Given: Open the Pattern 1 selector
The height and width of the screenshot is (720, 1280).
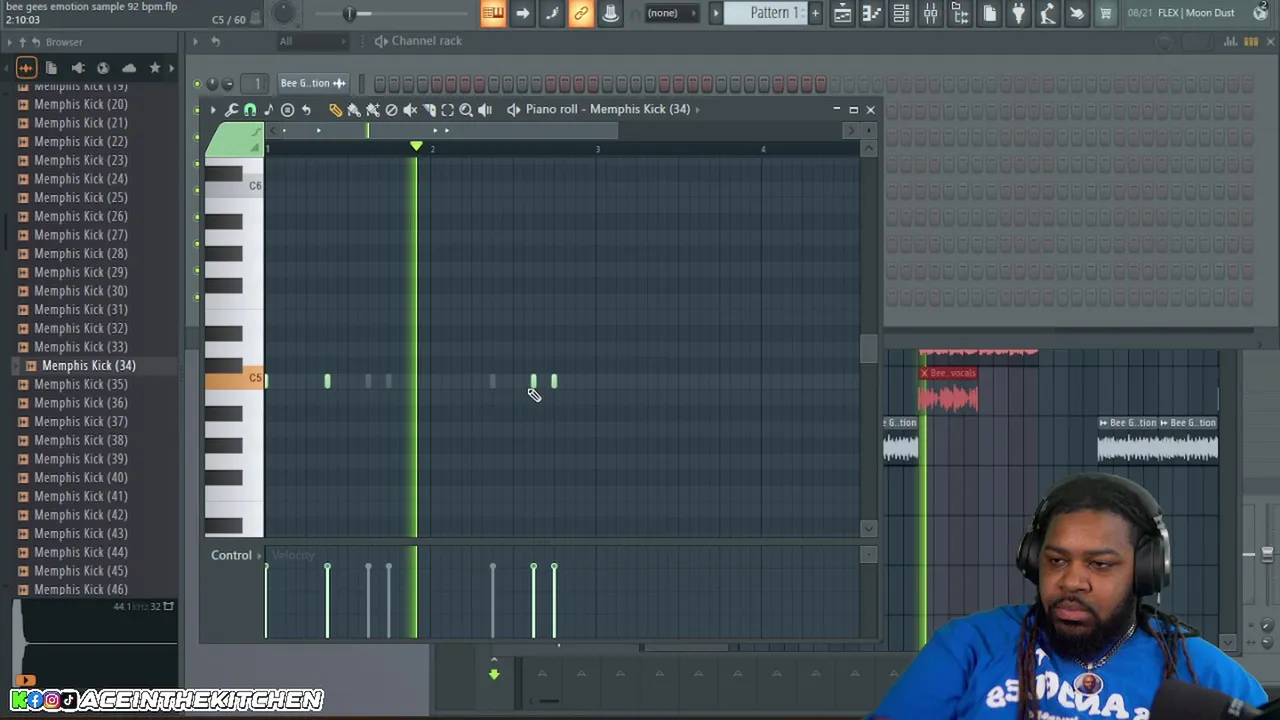Looking at the screenshot, I should click(x=775, y=13).
